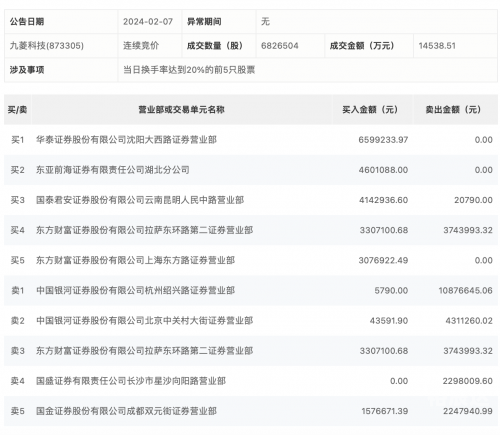
Task: Click the 0.00 sell amount in row 买2
Action: click(484, 170)
